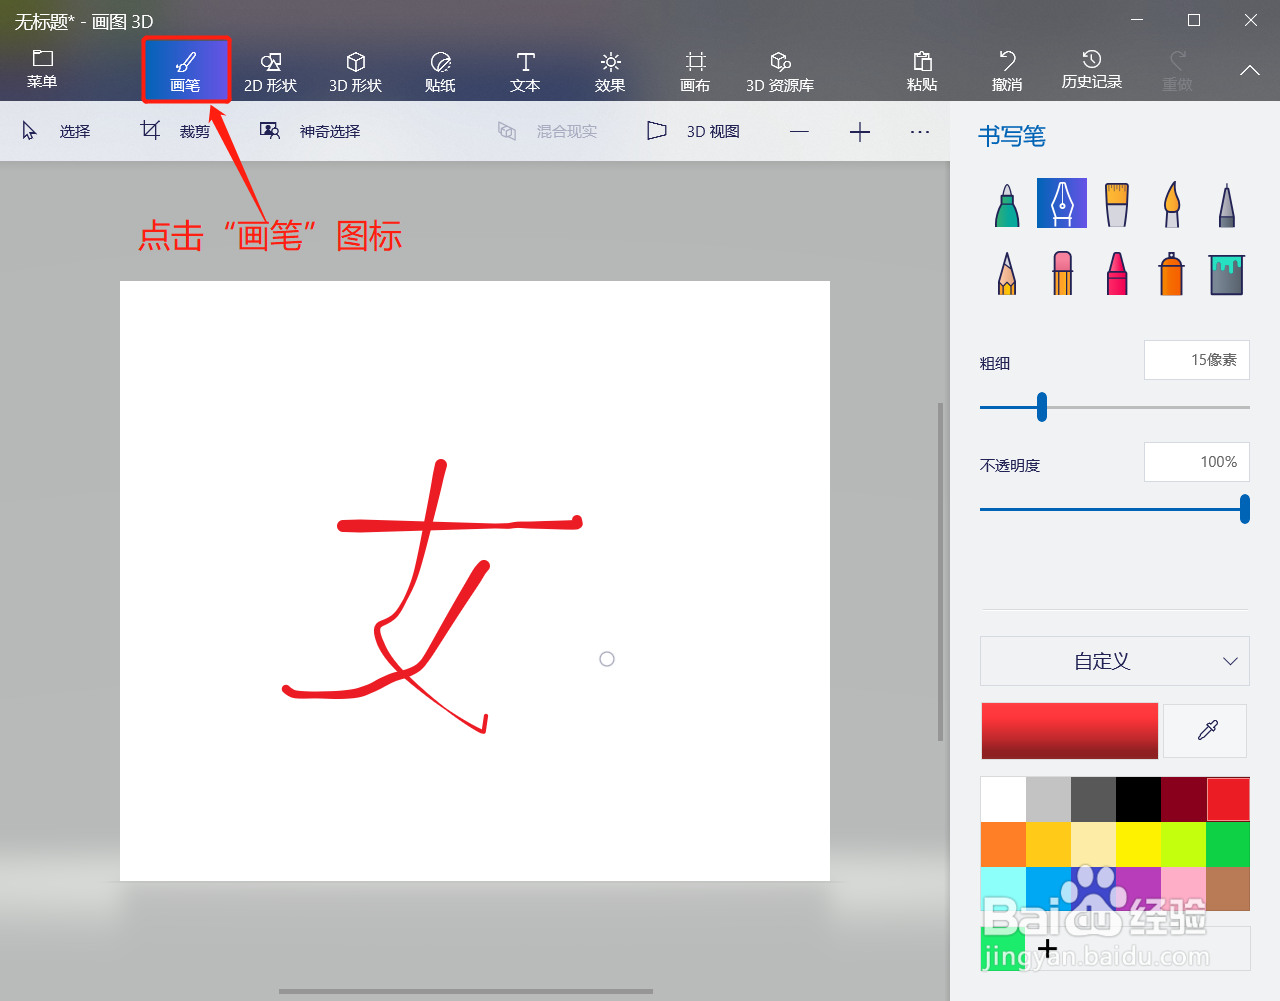Open the 3D shapes panel
The image size is (1280, 1001).
tap(355, 70)
